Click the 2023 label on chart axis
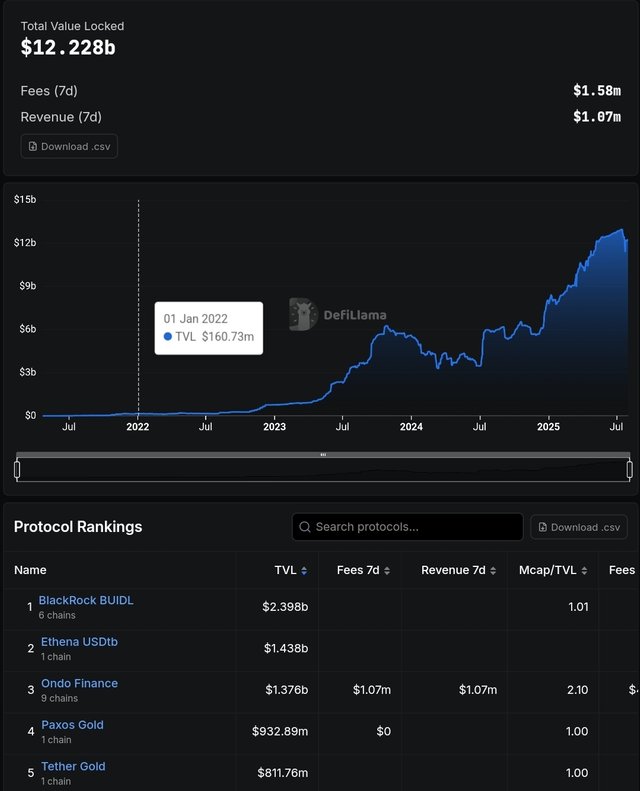This screenshot has width=640, height=791. tap(274, 427)
